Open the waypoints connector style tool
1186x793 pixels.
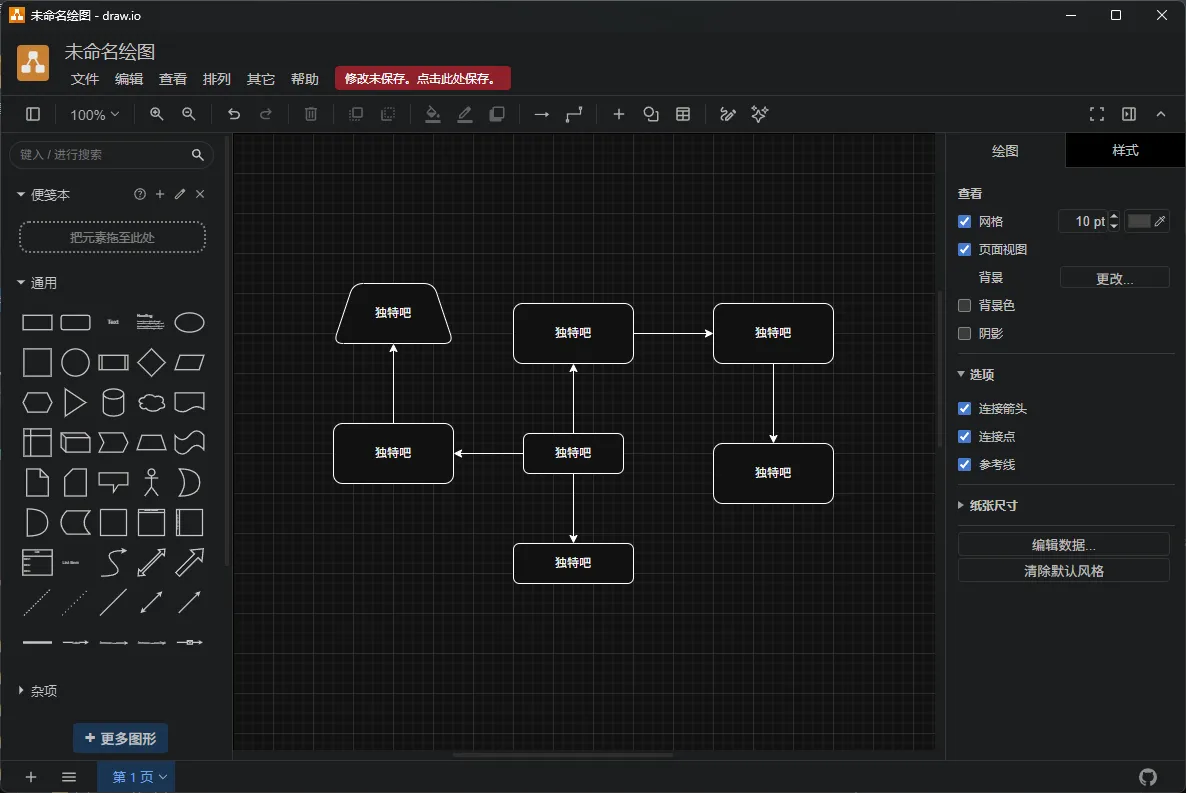point(574,114)
